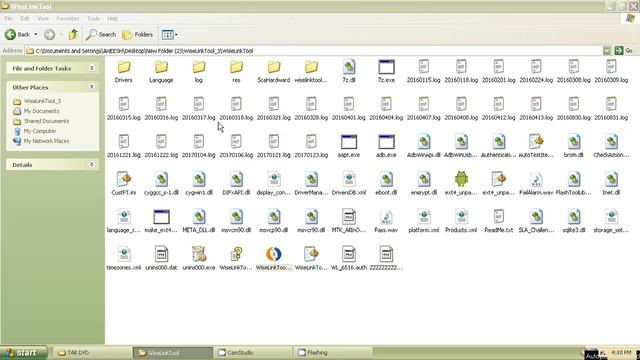Open the Start menu
This screenshot has width=640, height=360.
pyautogui.click(x=24, y=353)
